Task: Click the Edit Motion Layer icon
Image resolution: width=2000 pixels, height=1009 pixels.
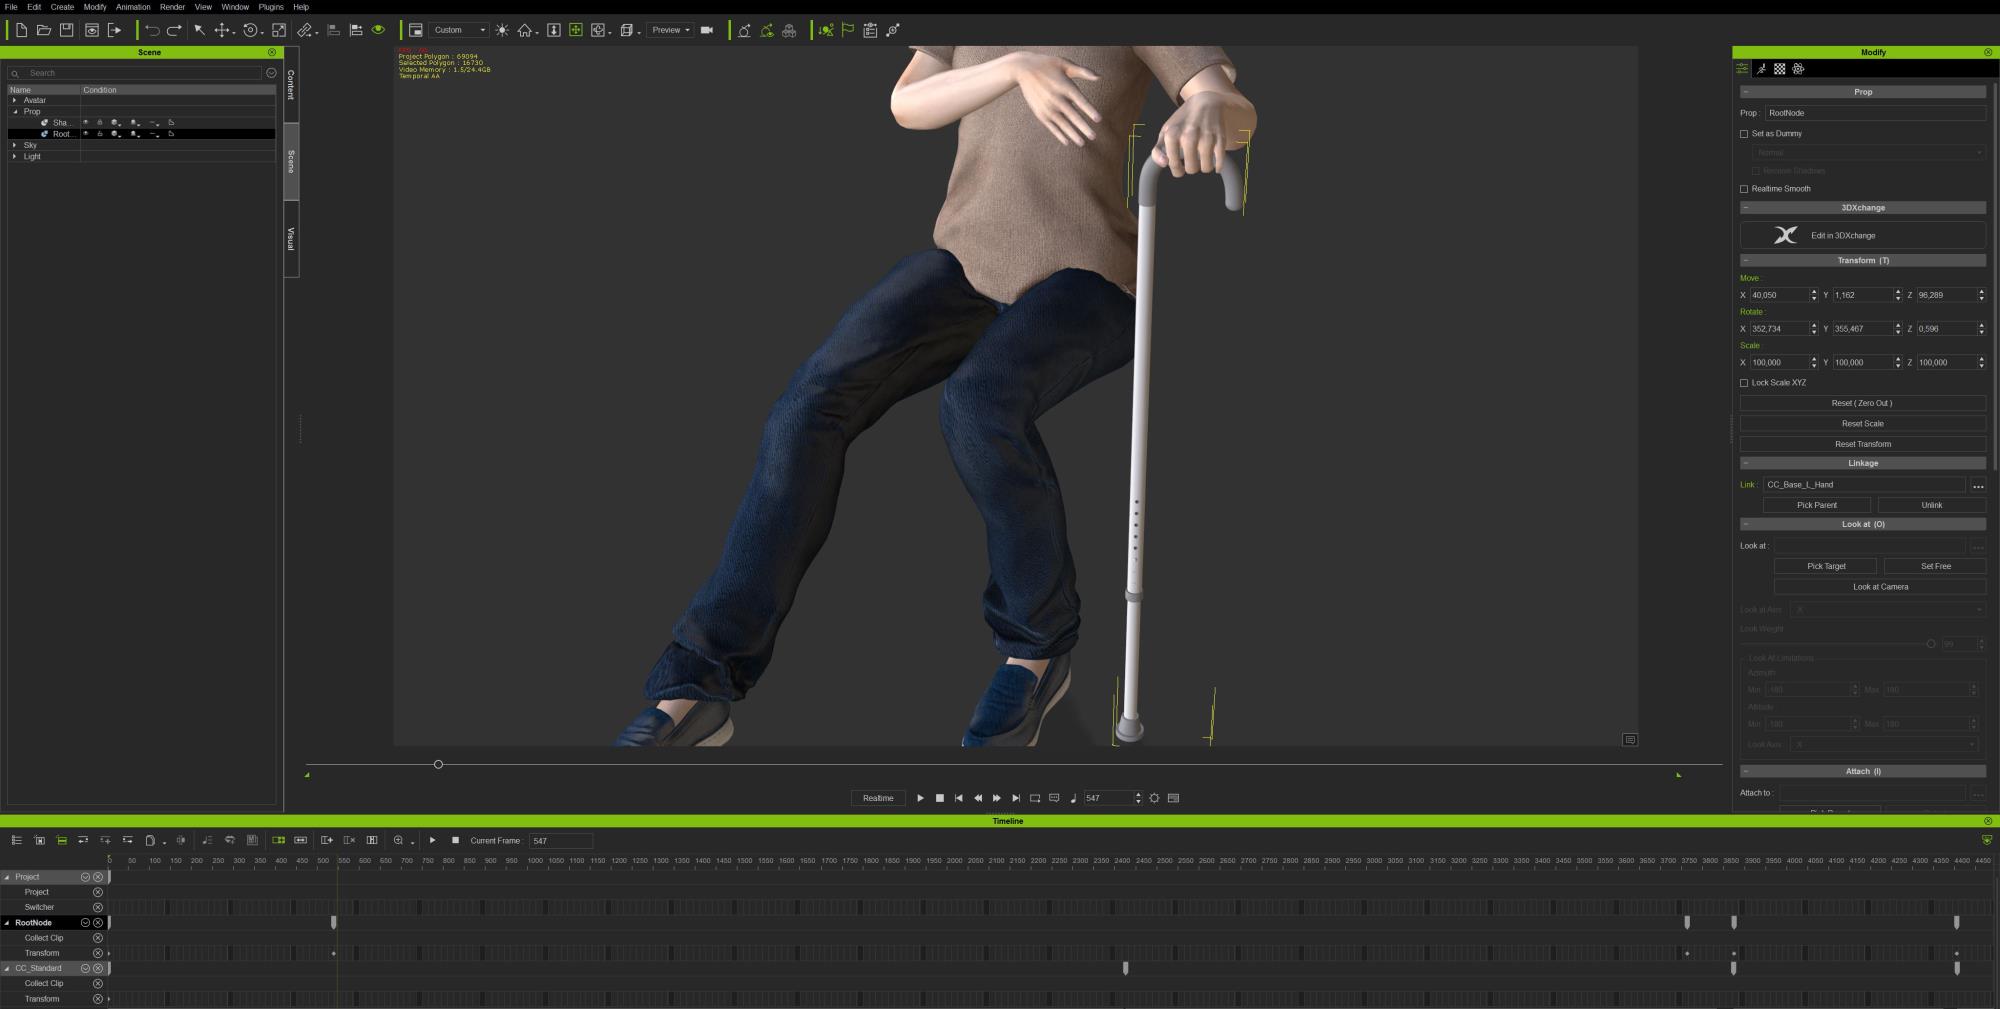Action: pos(825,30)
